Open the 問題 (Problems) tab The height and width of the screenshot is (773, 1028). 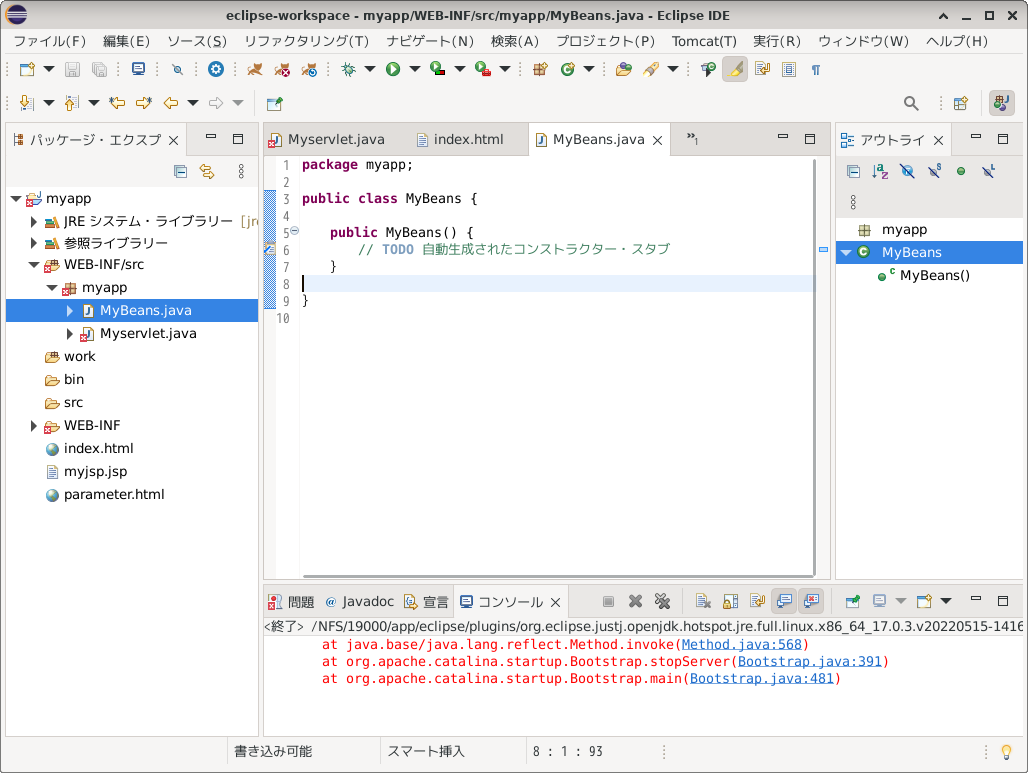pyautogui.click(x=292, y=602)
